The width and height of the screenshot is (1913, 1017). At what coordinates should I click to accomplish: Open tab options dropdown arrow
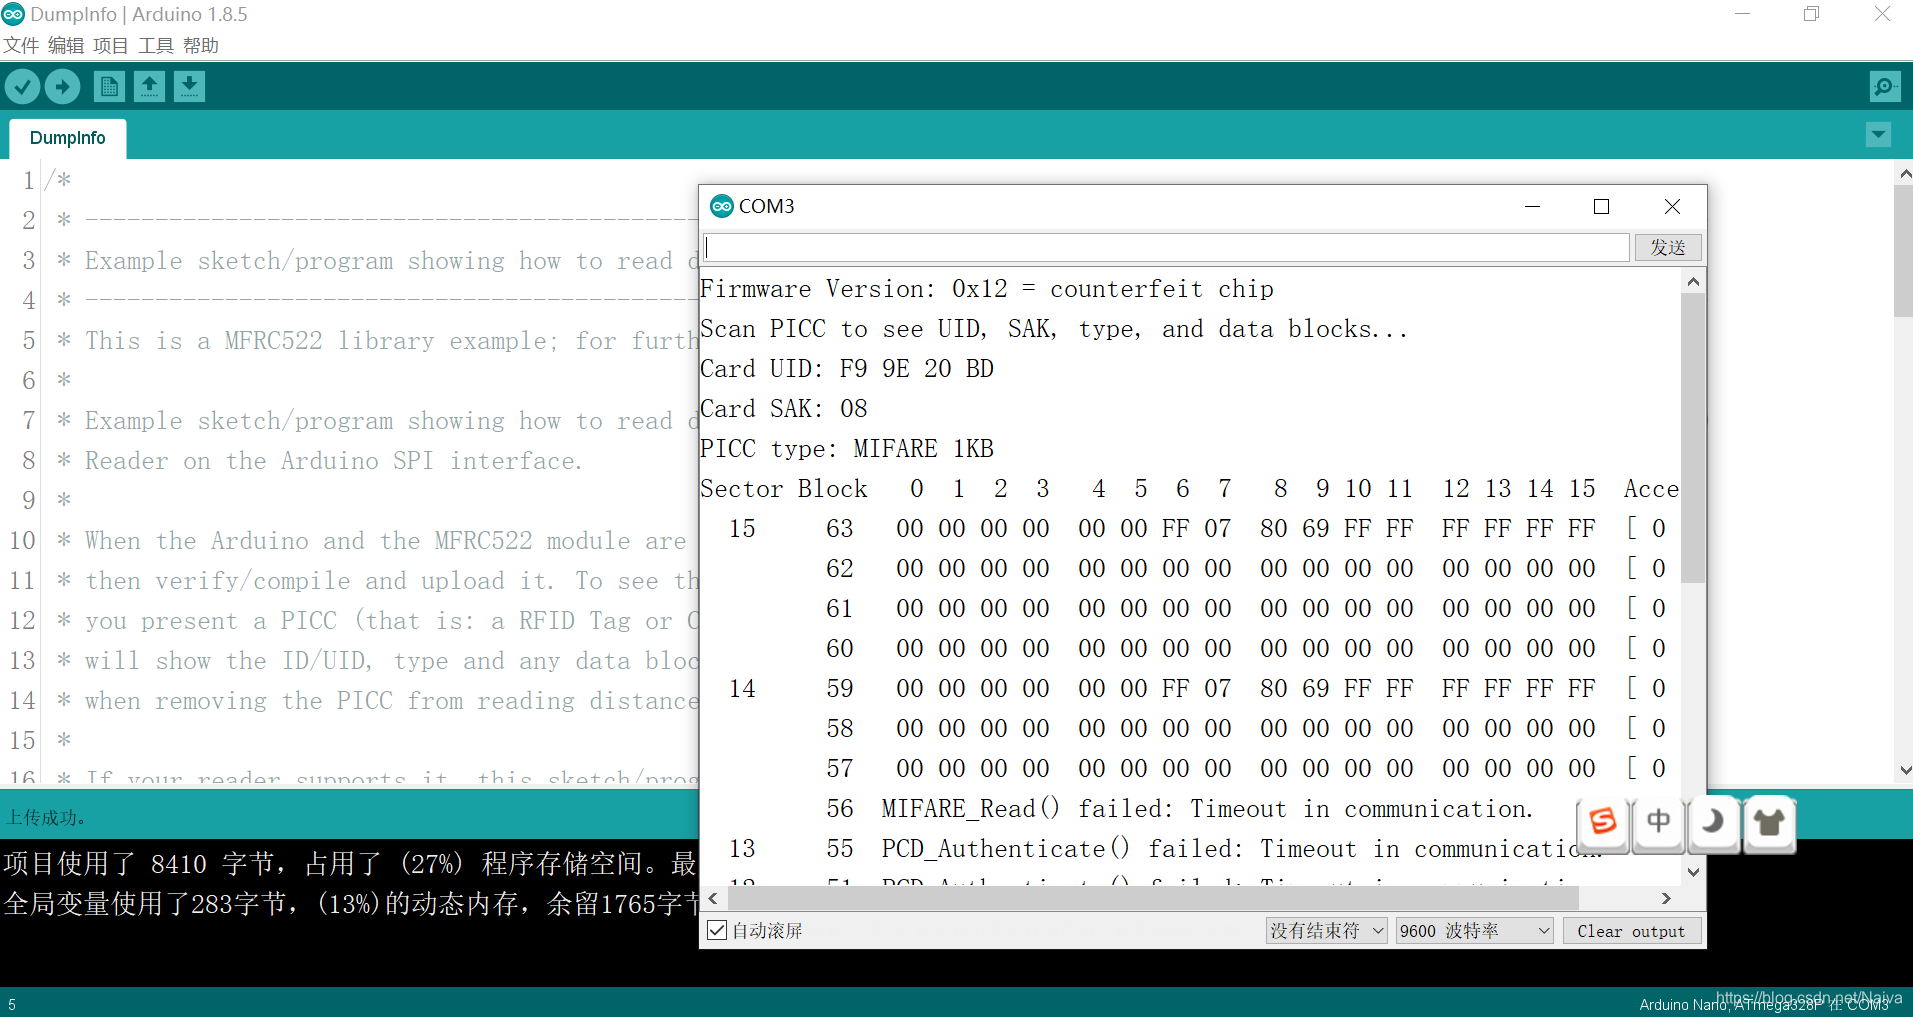[1878, 135]
